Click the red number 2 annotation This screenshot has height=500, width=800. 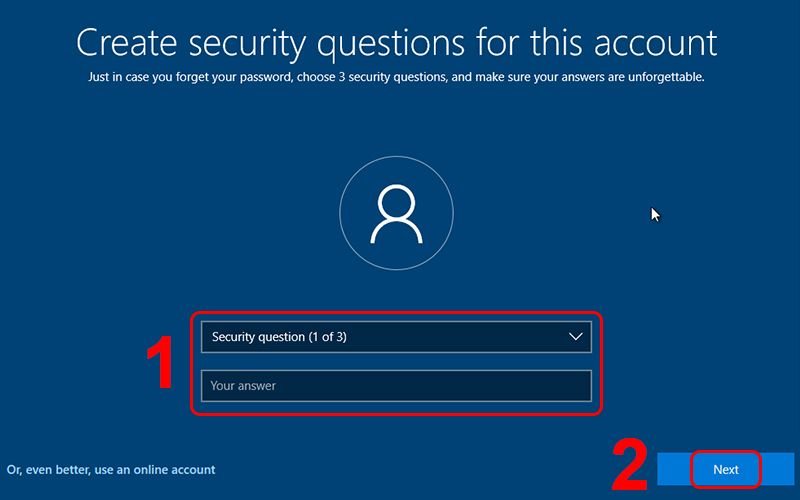click(x=629, y=465)
